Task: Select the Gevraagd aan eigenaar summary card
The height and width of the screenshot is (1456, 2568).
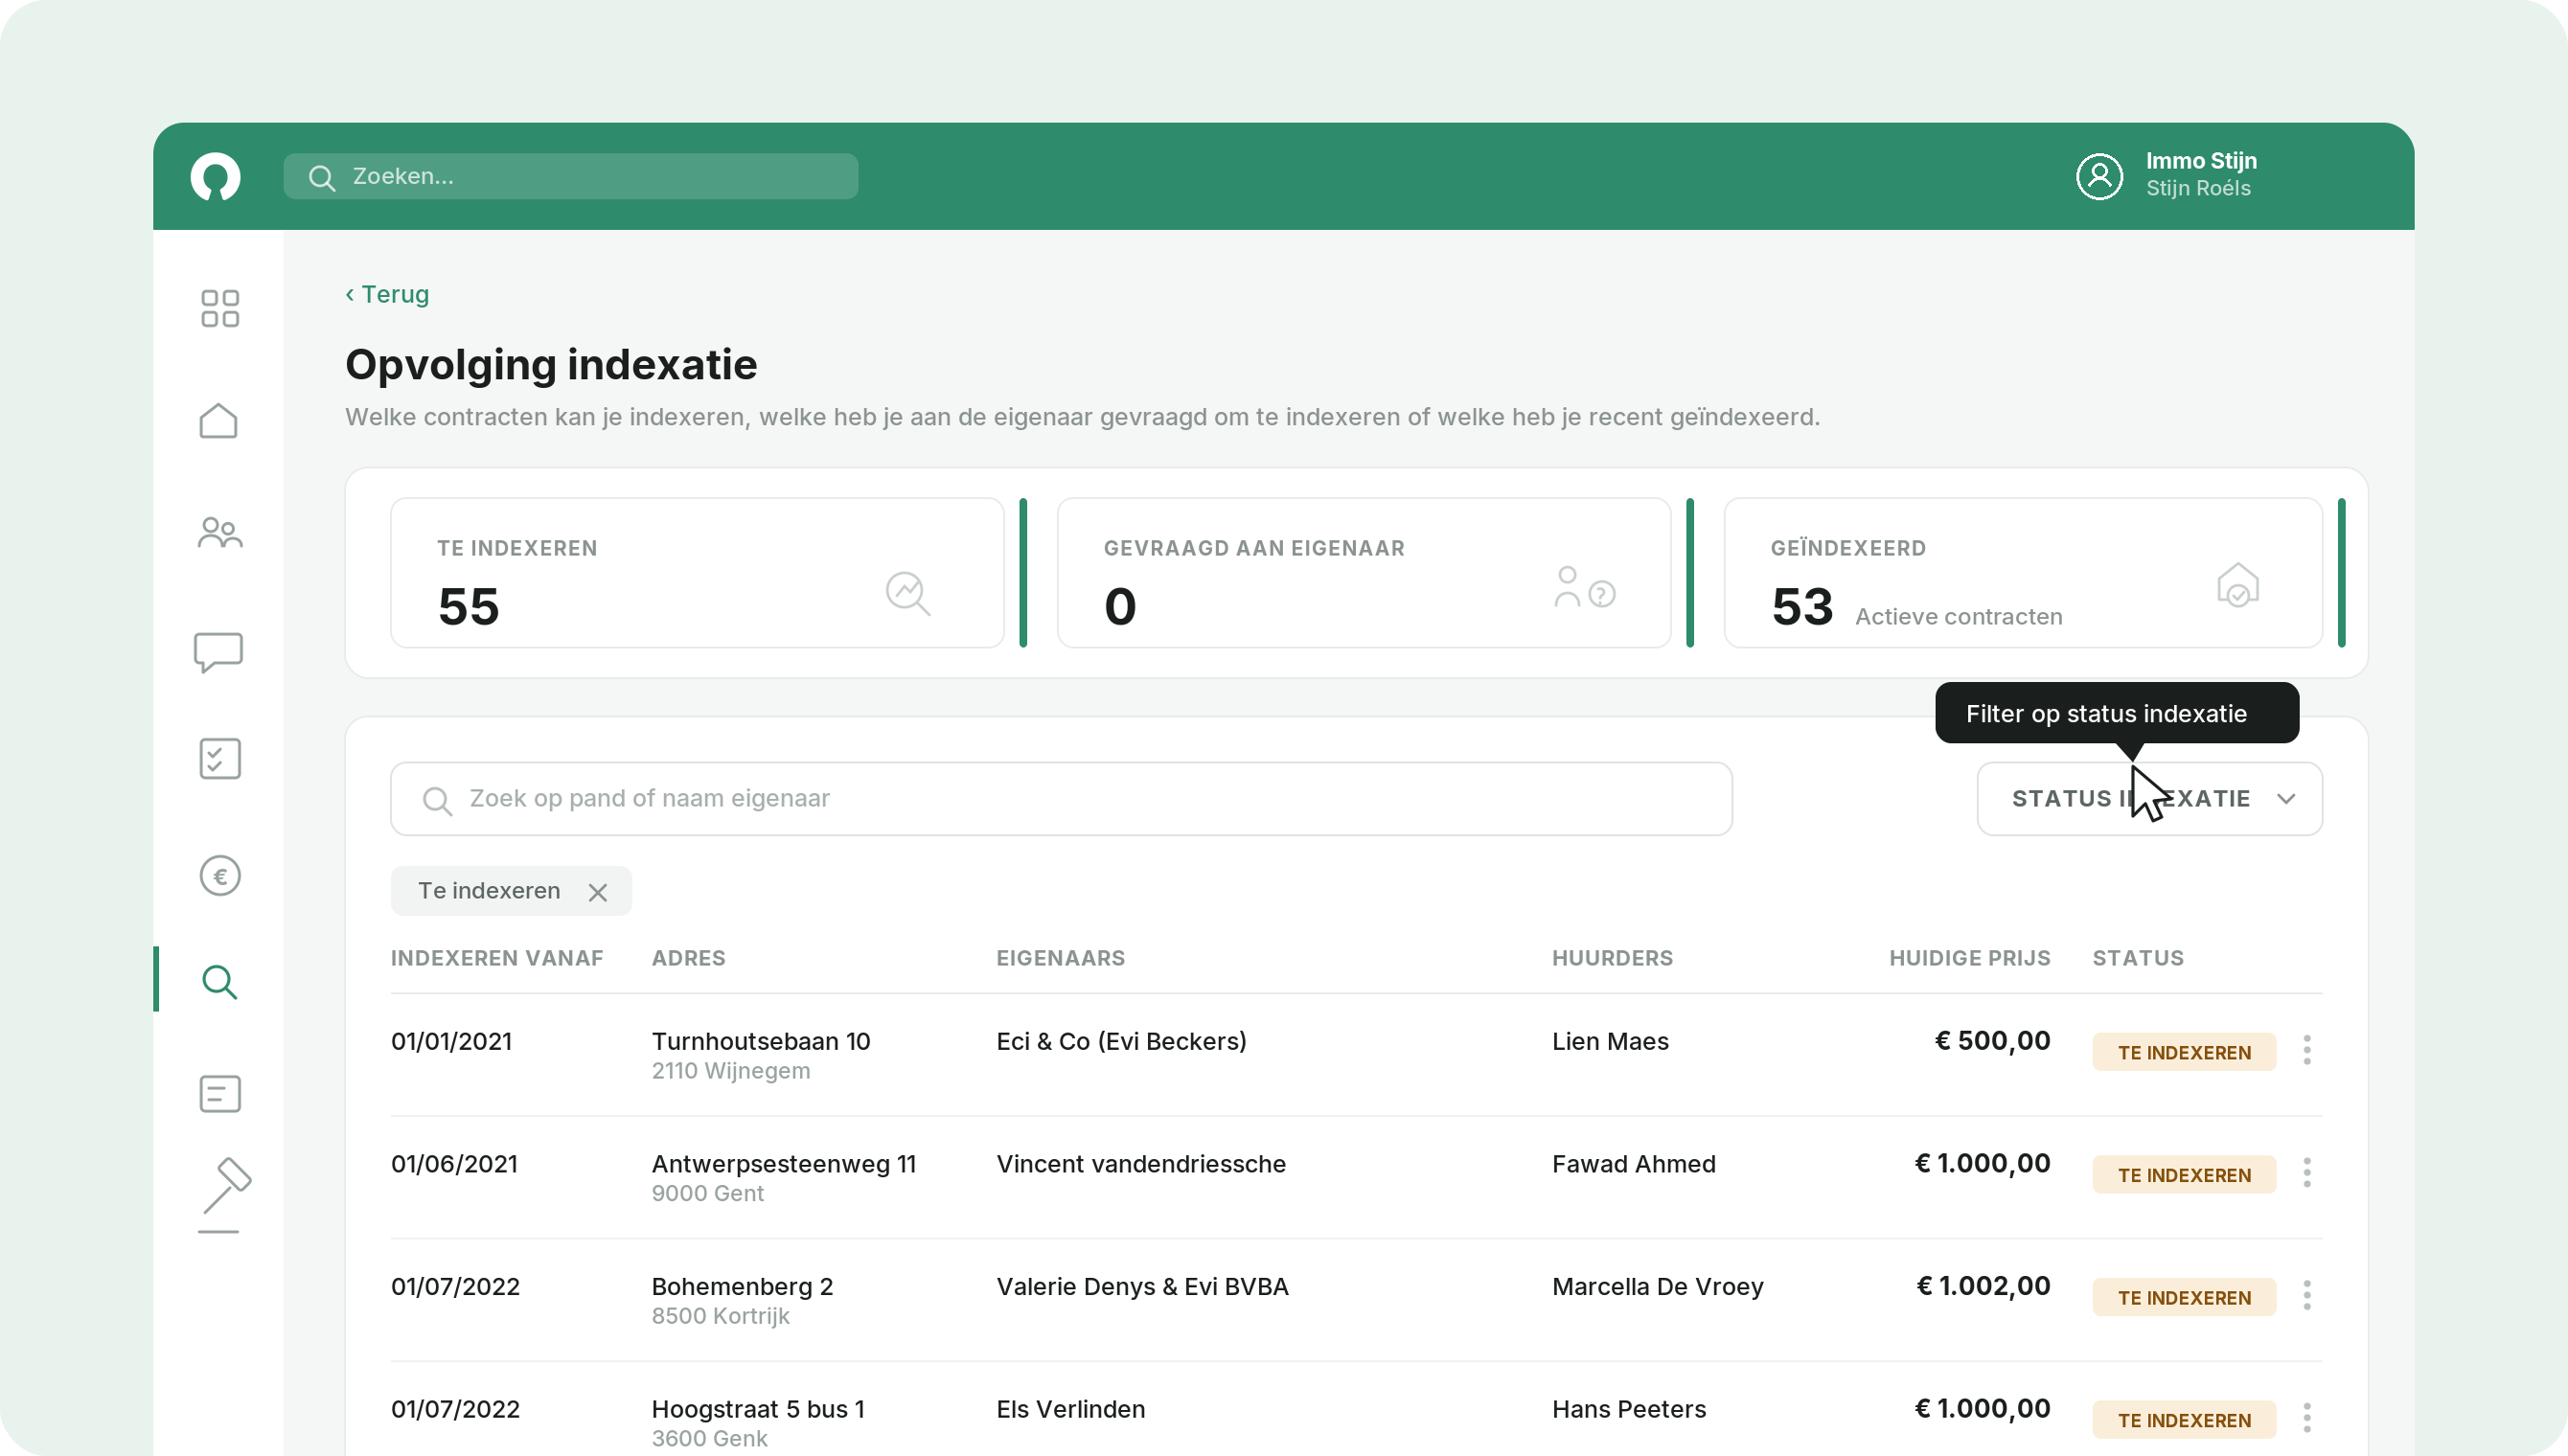Action: pos(1364,573)
